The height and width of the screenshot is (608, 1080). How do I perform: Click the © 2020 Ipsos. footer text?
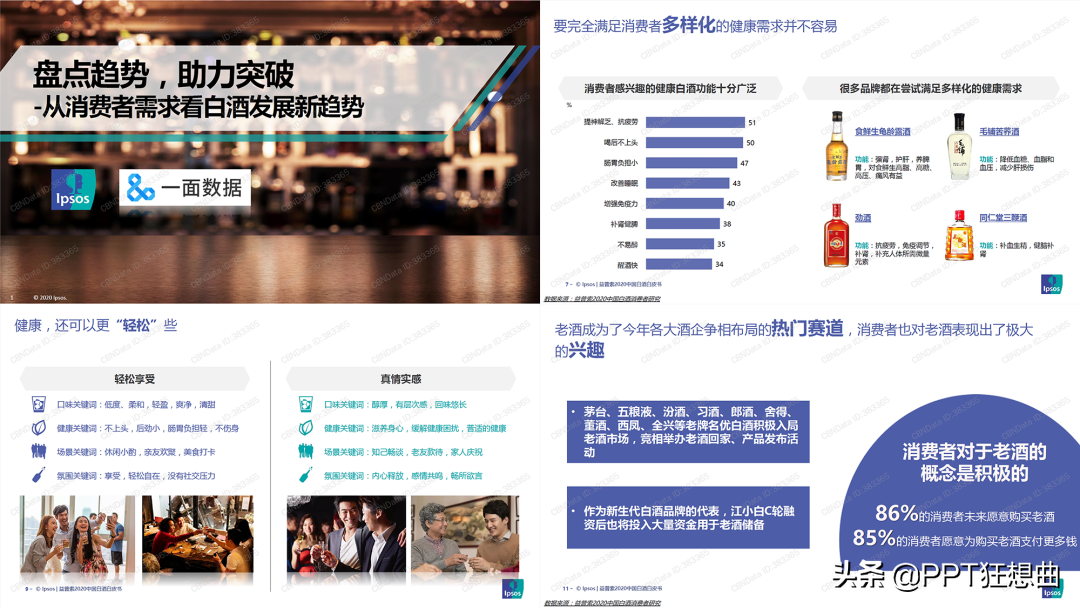(x=50, y=297)
